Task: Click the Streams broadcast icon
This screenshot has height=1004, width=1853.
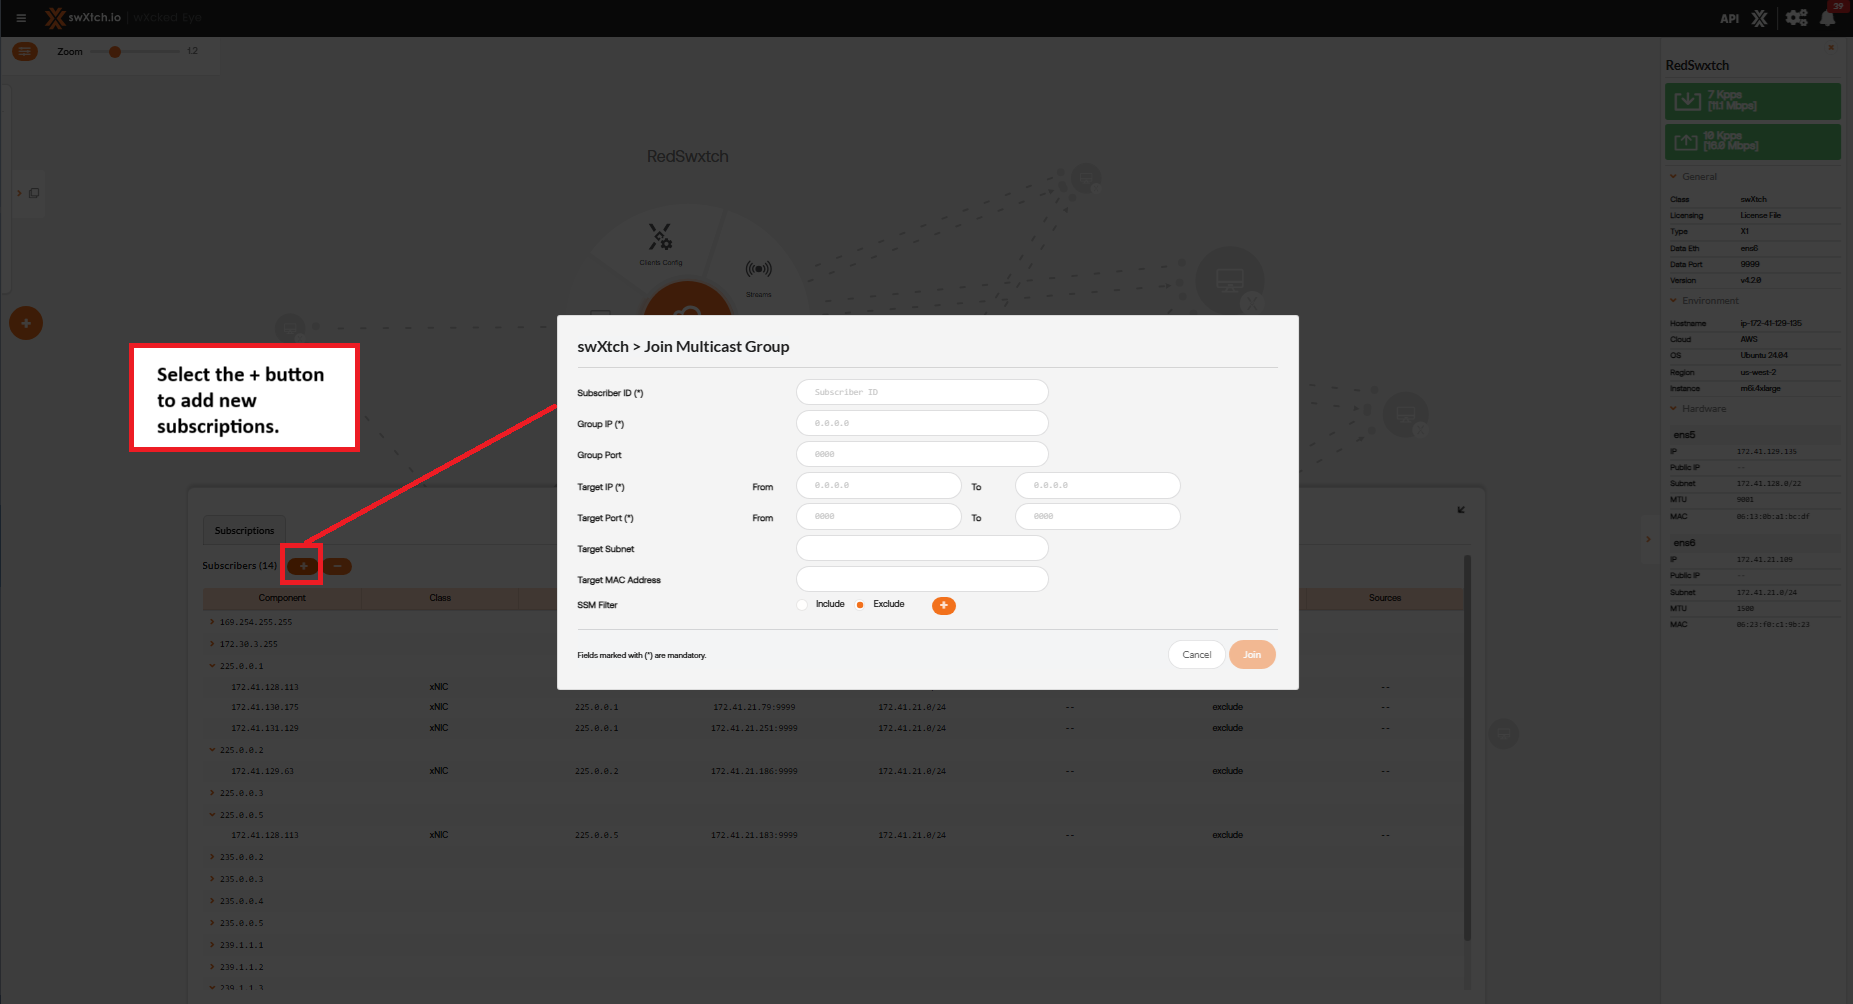Action: coord(758,270)
